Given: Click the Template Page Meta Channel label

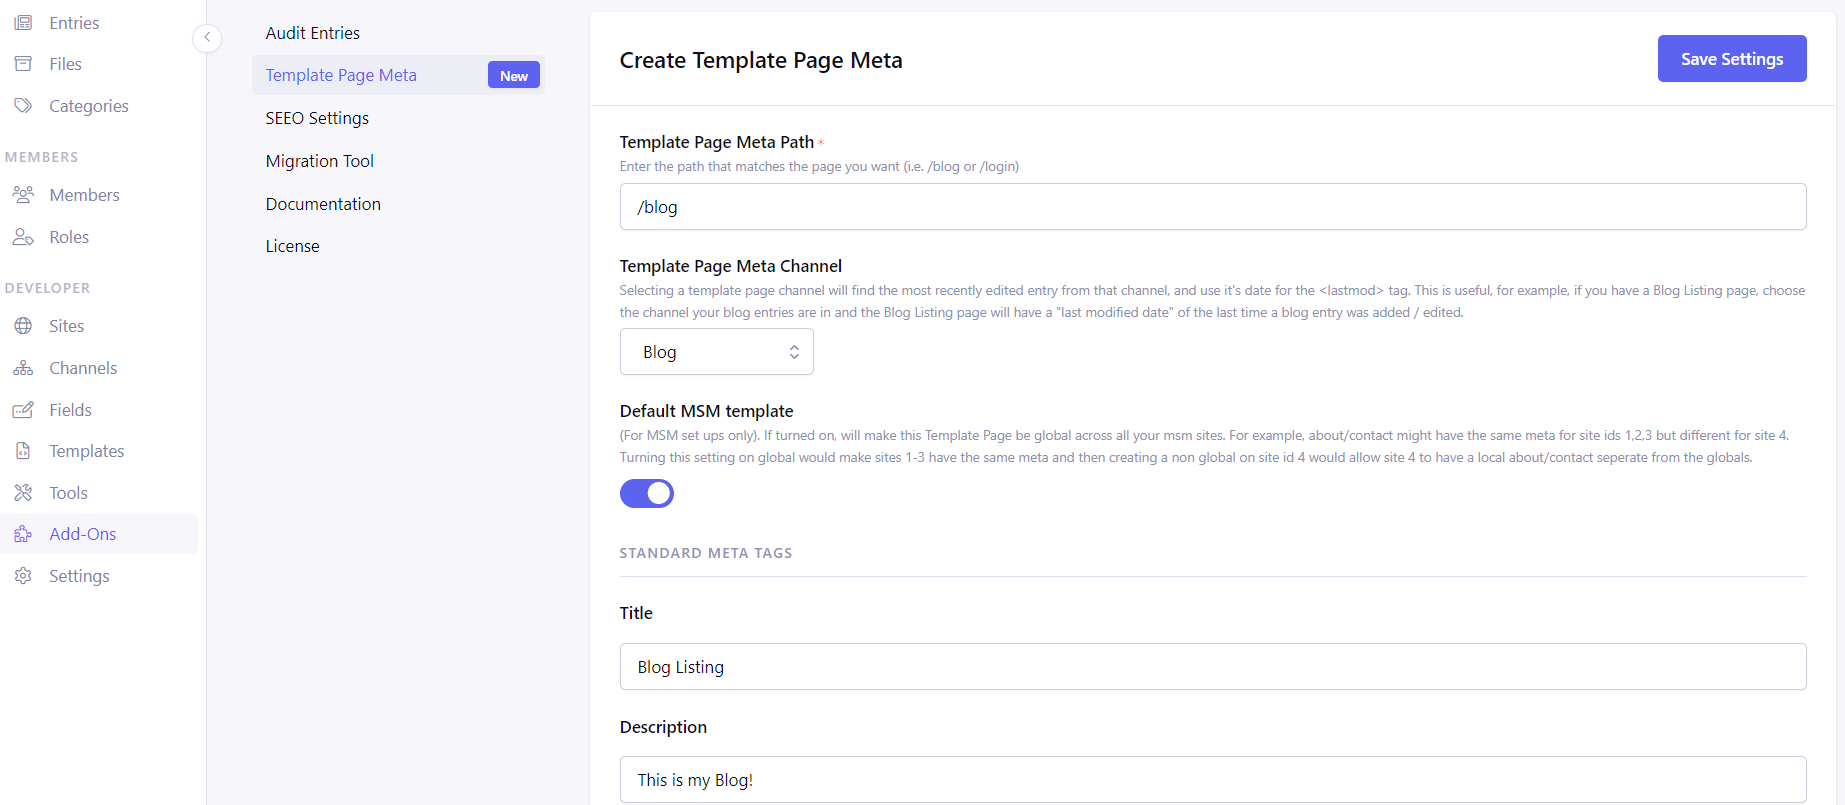Looking at the screenshot, I should point(731,266).
